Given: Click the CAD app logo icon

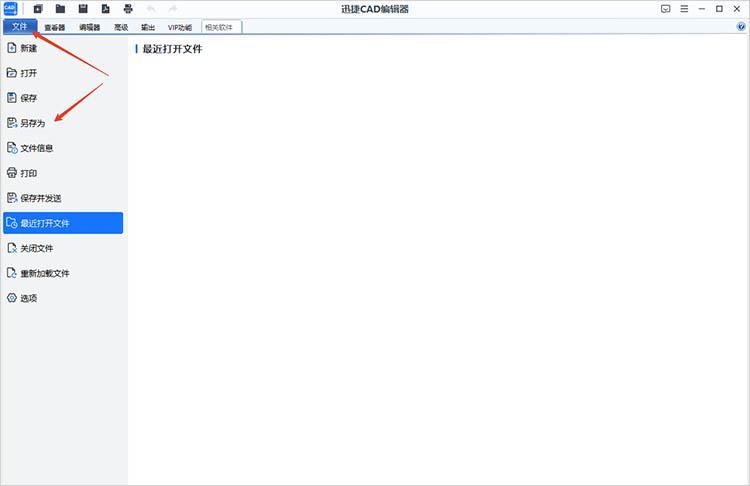Looking at the screenshot, I should pyautogui.click(x=10, y=9).
